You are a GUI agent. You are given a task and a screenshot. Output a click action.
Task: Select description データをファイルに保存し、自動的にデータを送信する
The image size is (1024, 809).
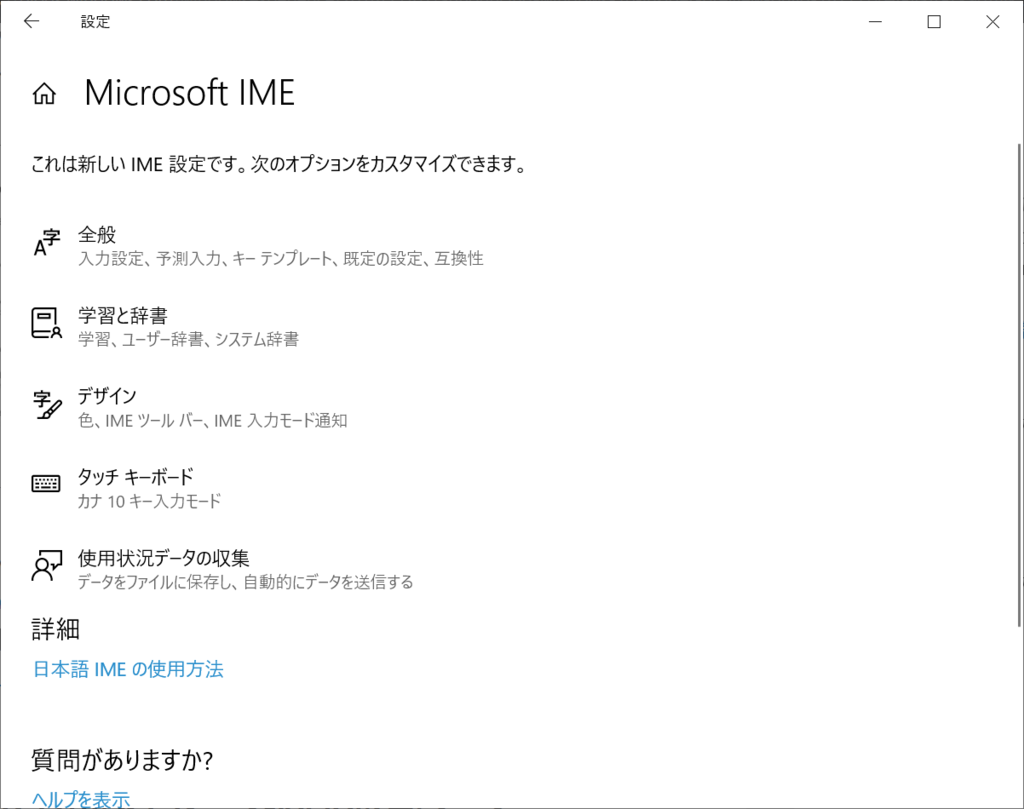tap(246, 582)
